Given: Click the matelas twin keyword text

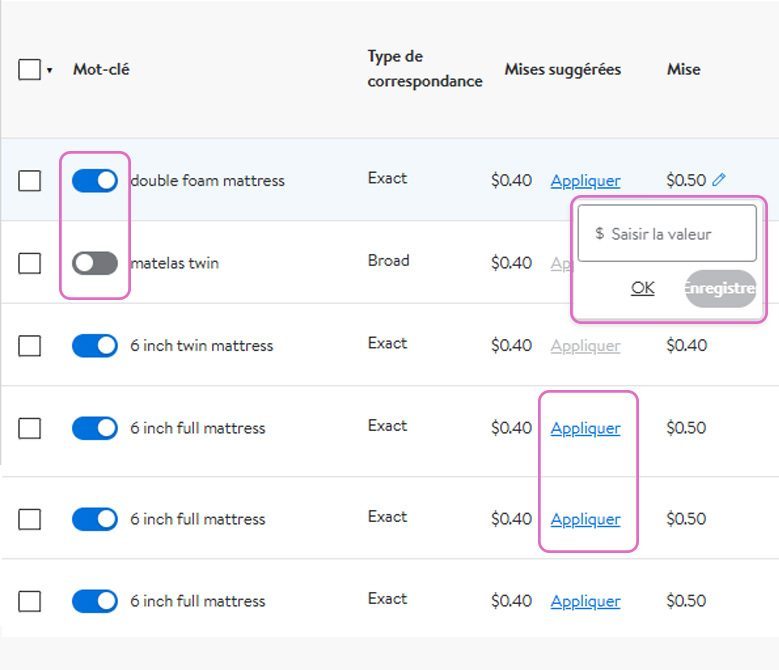Looking at the screenshot, I should [x=175, y=264].
